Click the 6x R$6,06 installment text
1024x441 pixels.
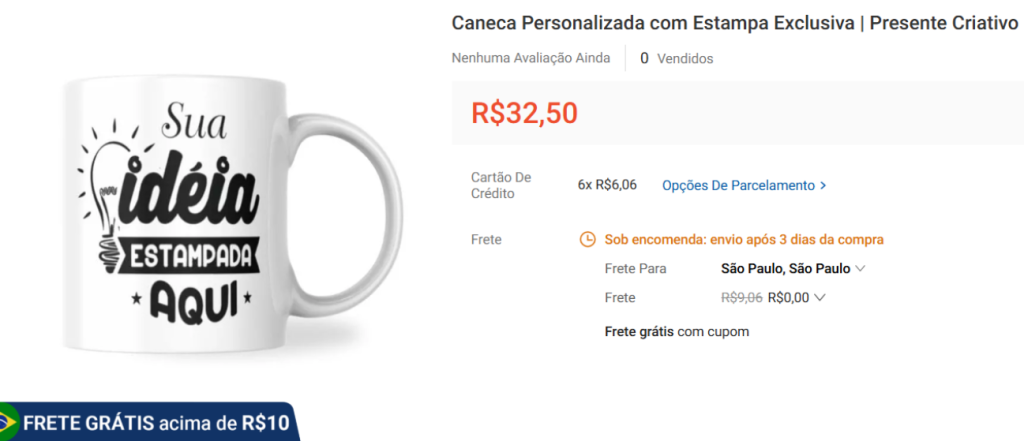607,185
